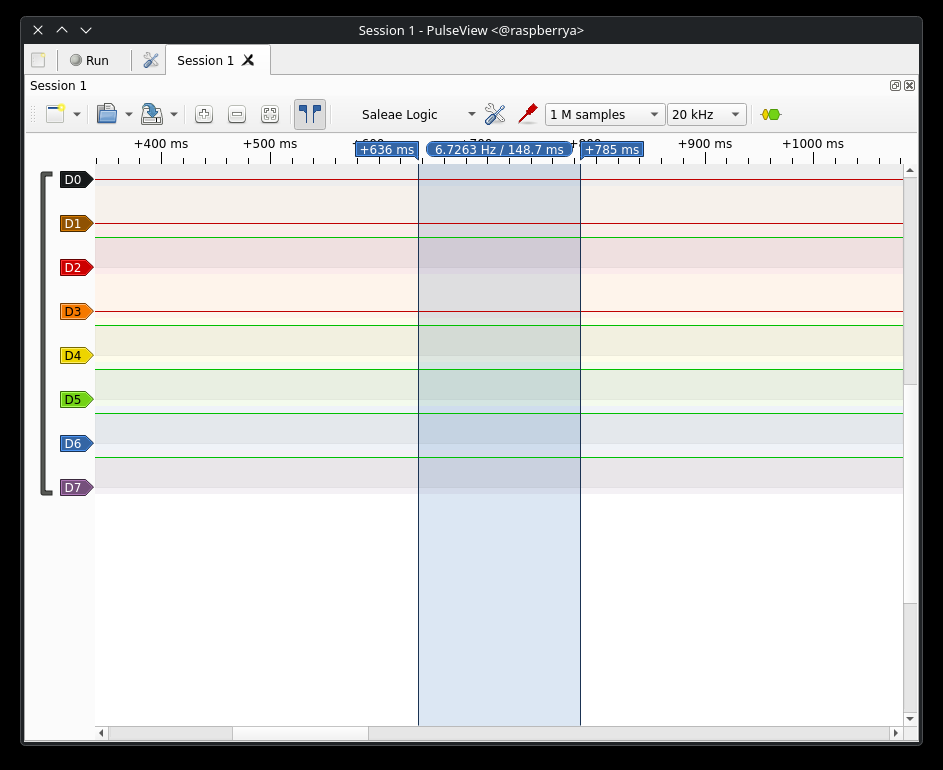The width and height of the screenshot is (943, 770).
Task: Click the Open file folder icon
Action: 107,114
